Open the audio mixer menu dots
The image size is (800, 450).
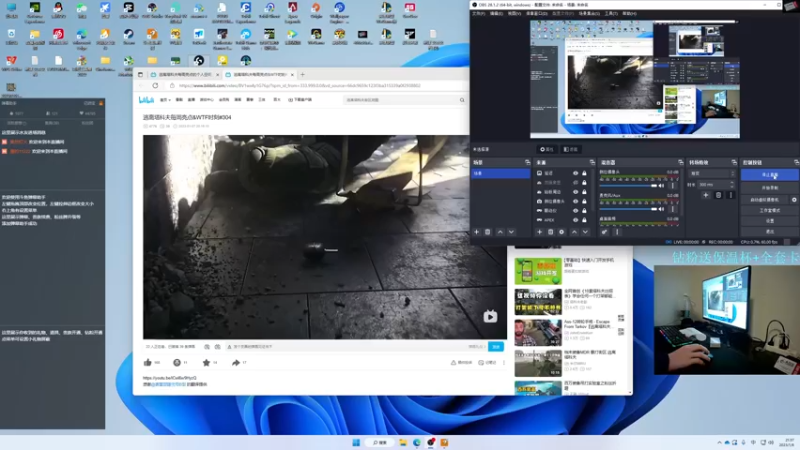click(x=617, y=232)
